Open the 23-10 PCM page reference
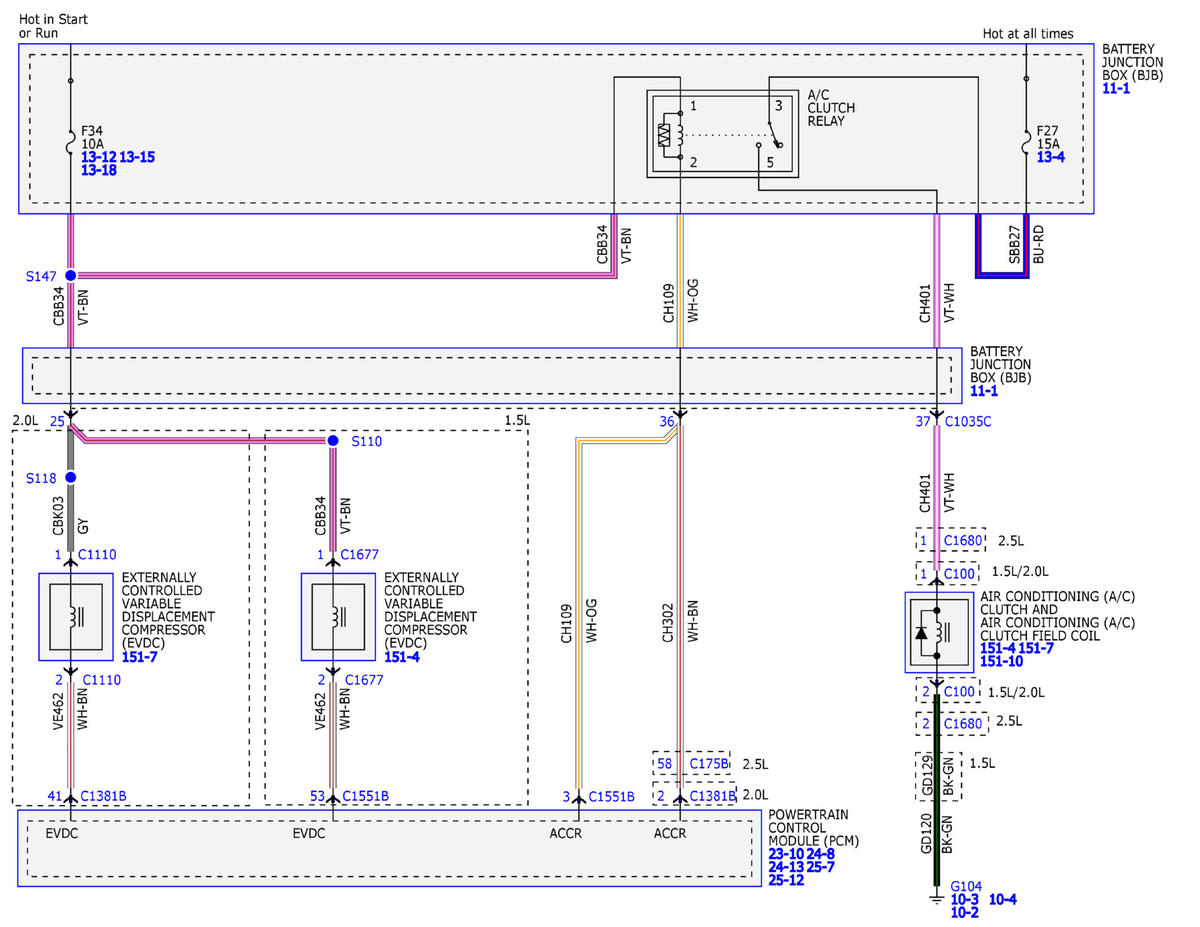Image resolution: width=1200 pixels, height=927 pixels. click(x=786, y=854)
